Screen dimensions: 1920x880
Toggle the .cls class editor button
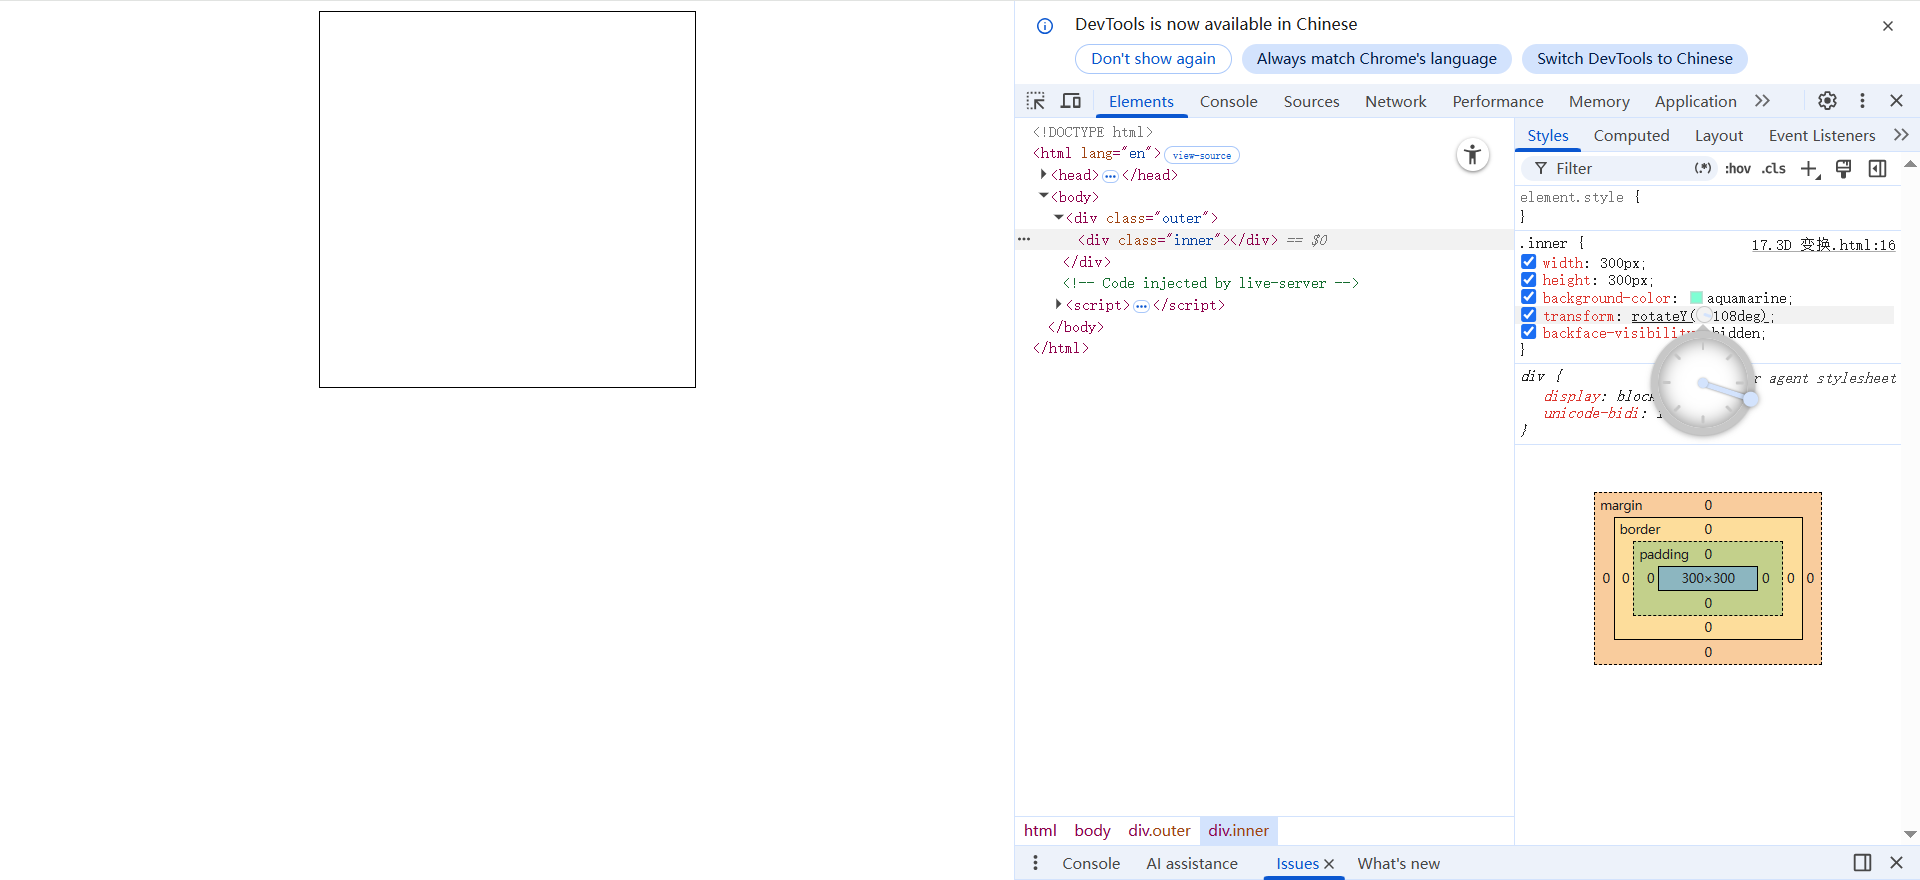[x=1774, y=169]
